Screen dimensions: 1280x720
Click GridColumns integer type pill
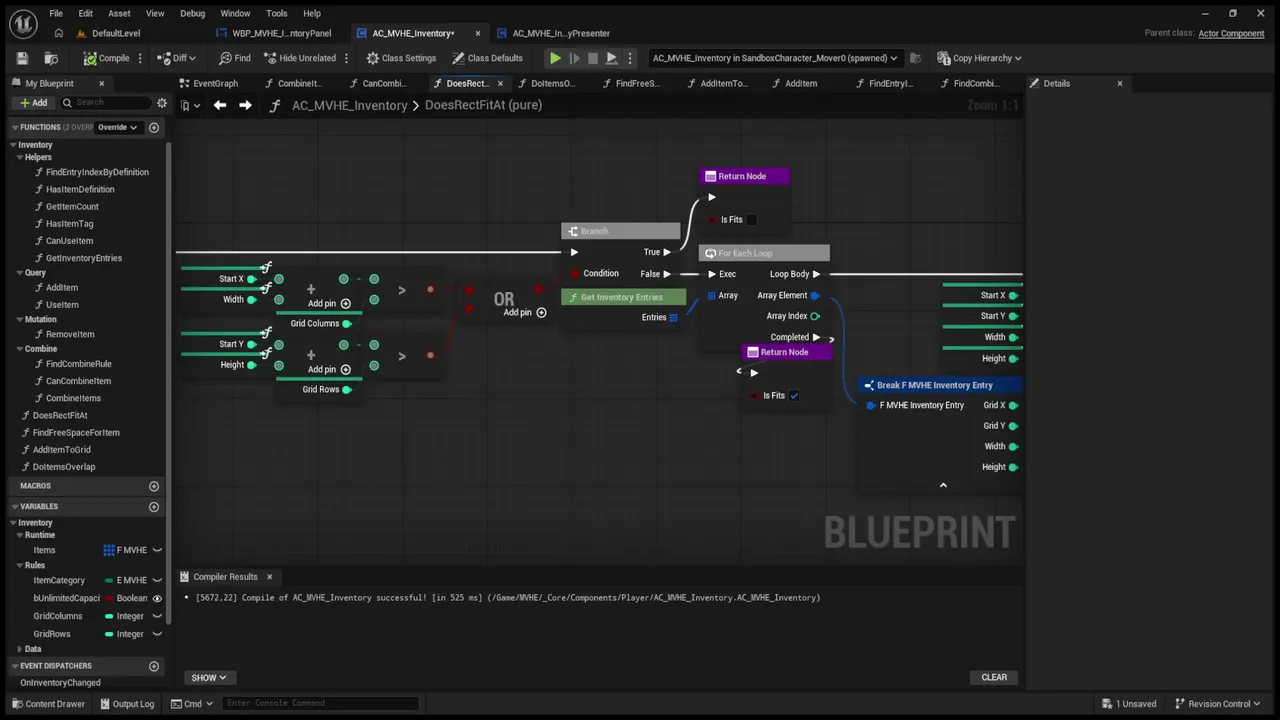pos(109,616)
